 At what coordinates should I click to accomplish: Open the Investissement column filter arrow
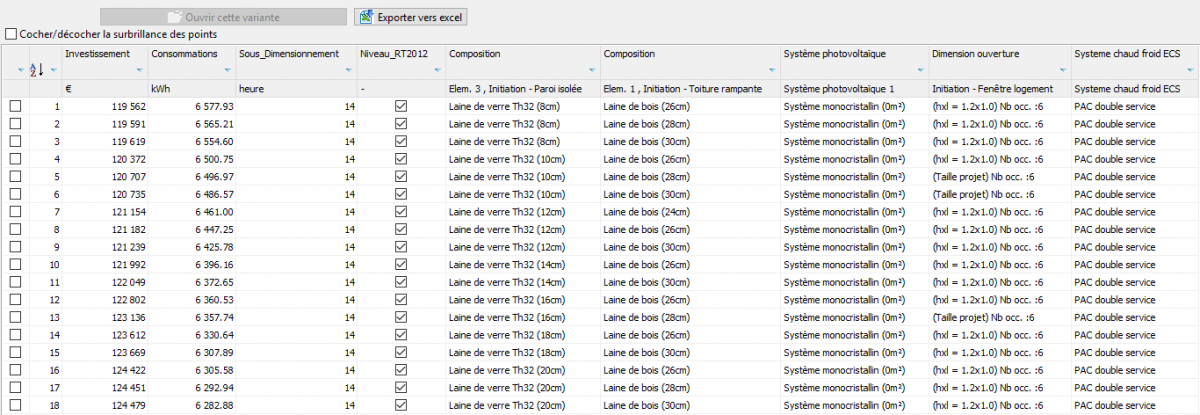coord(139,70)
